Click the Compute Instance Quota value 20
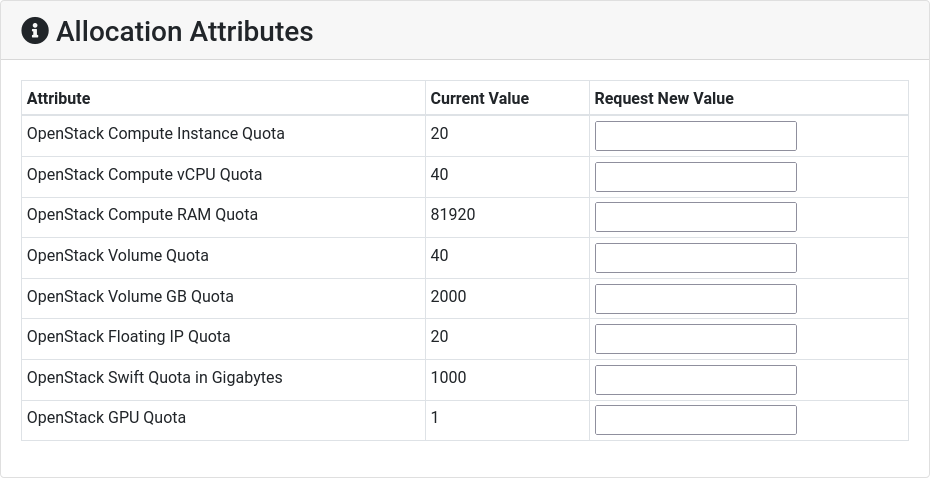Image resolution: width=930 pixels, height=478 pixels. tap(439, 133)
